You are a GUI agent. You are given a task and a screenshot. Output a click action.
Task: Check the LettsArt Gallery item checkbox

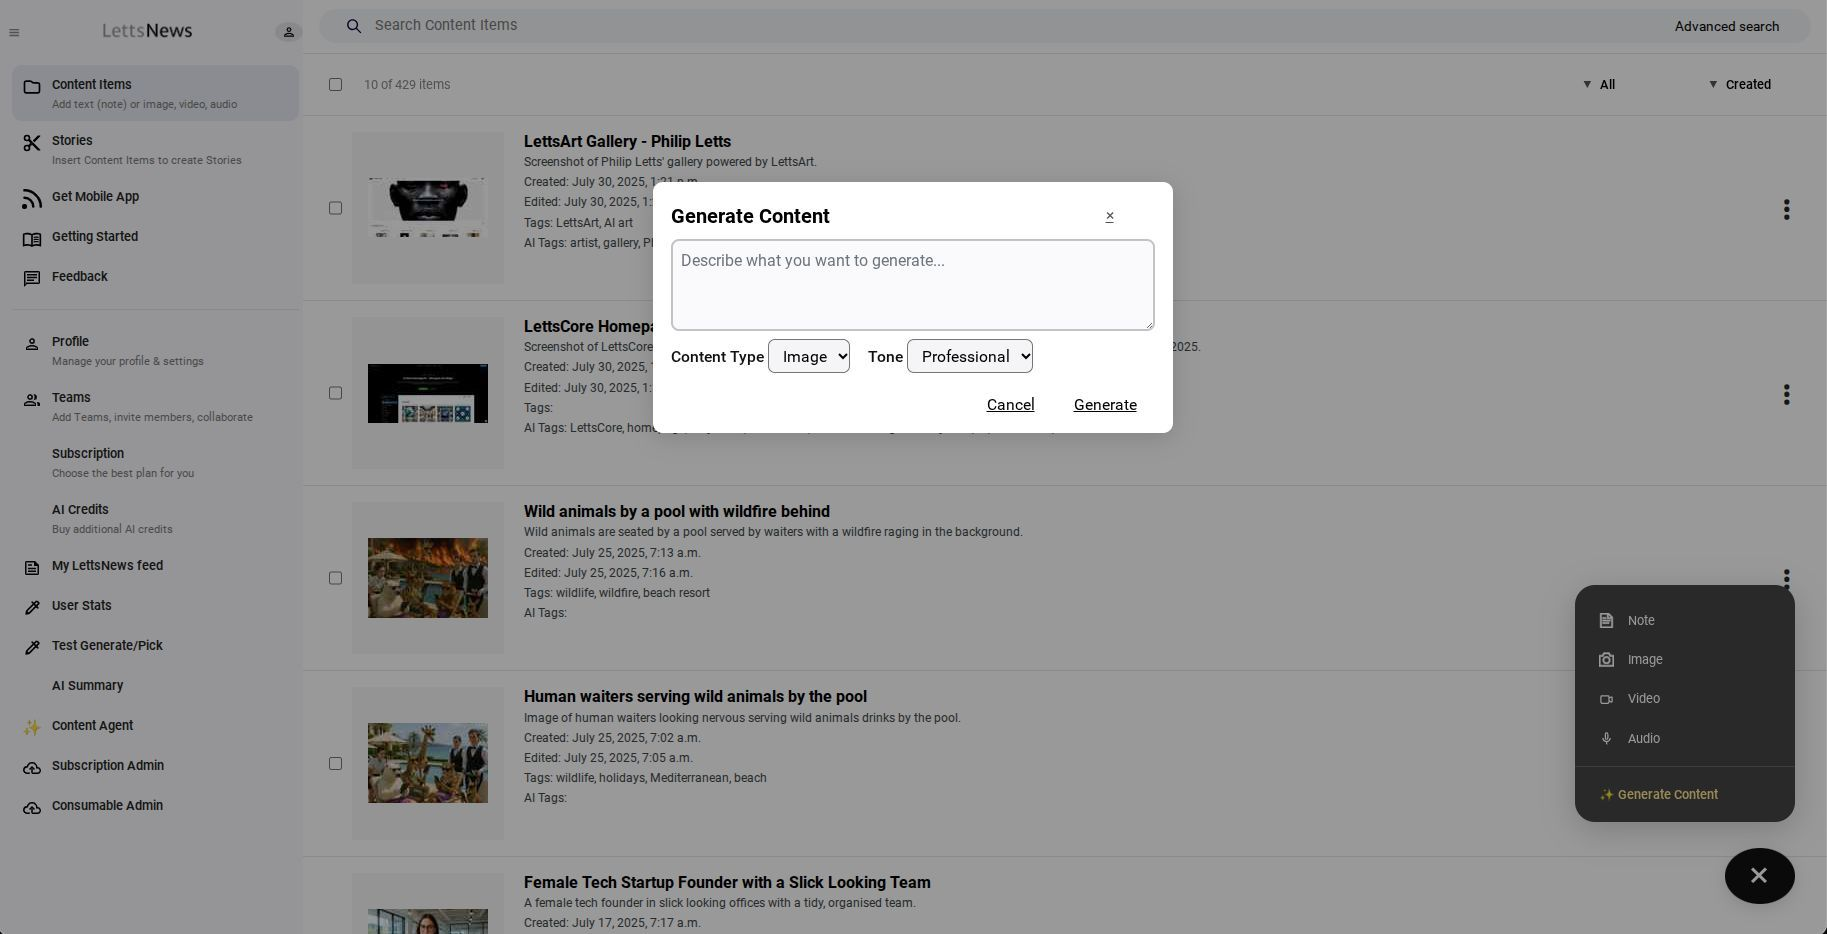point(336,209)
